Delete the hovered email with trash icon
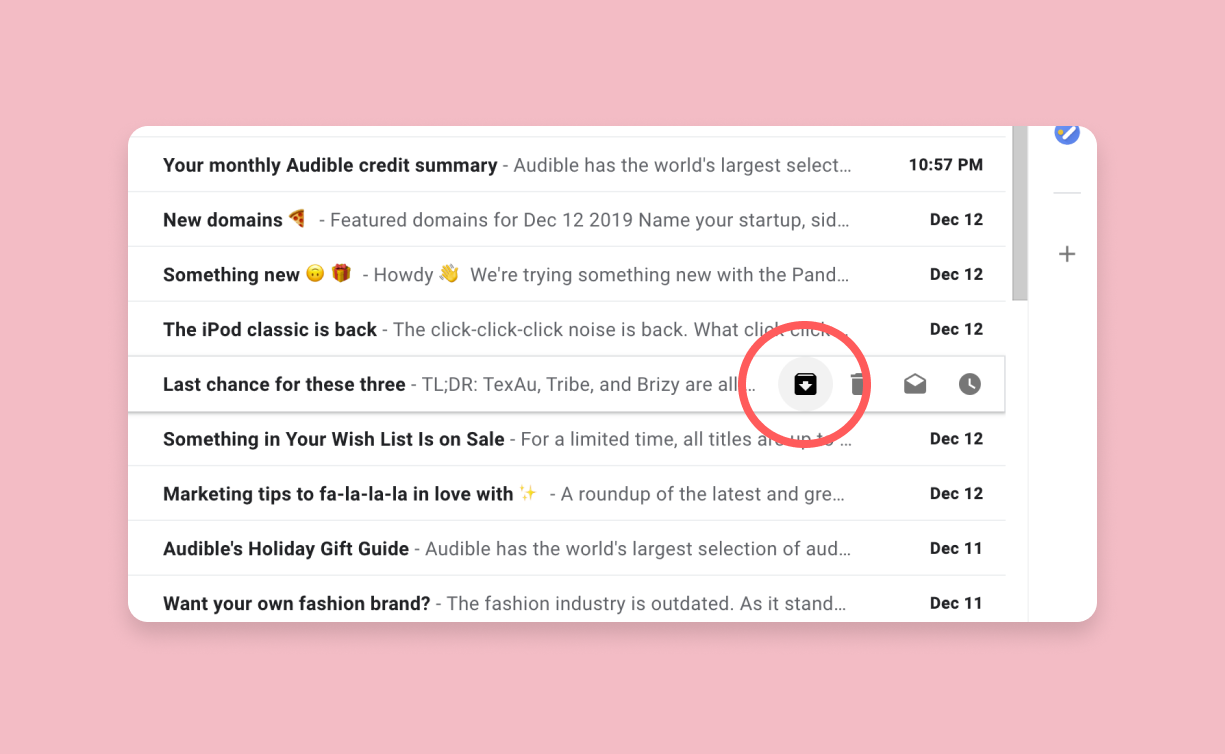Image resolution: width=1225 pixels, height=754 pixels. 857,384
